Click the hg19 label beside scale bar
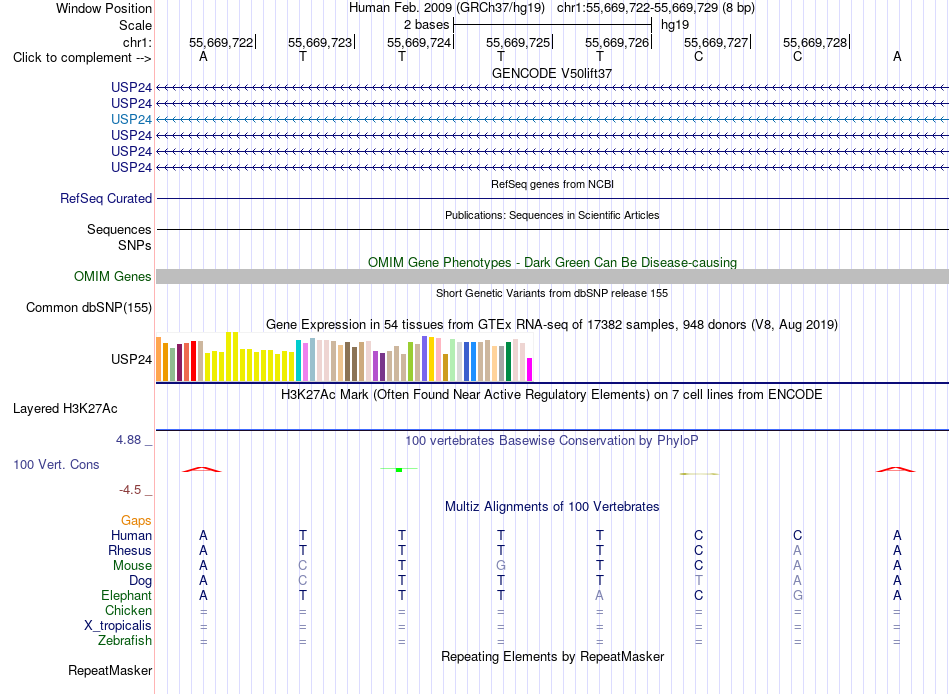950x694 pixels. 675,25
